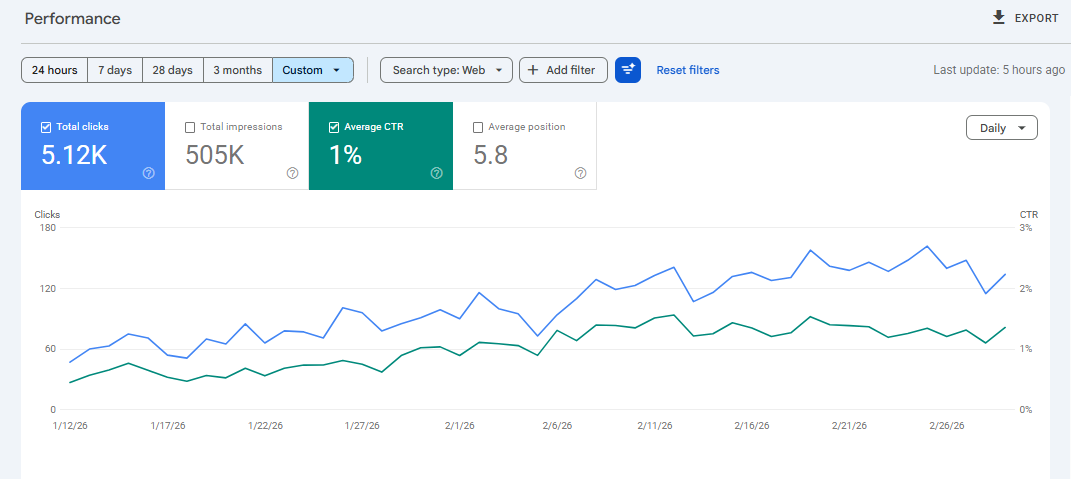Select the 3 months date tab
Screen dimensions: 1071x479
coord(238,70)
